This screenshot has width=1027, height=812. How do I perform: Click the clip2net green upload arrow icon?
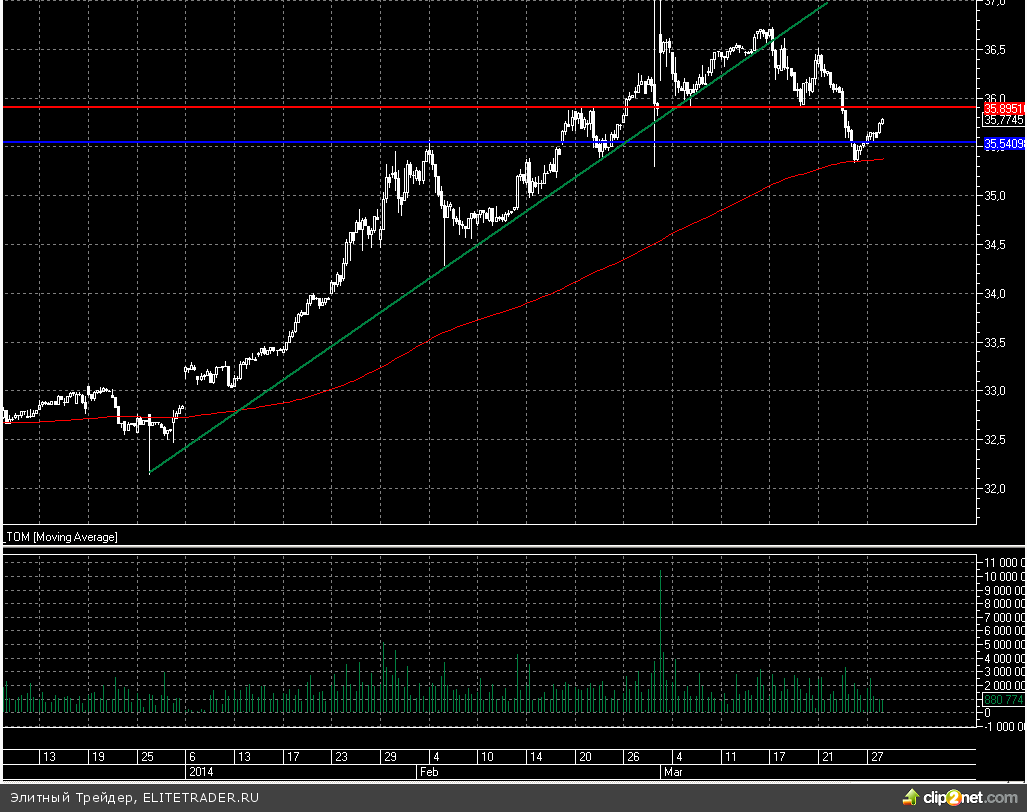(x=910, y=797)
